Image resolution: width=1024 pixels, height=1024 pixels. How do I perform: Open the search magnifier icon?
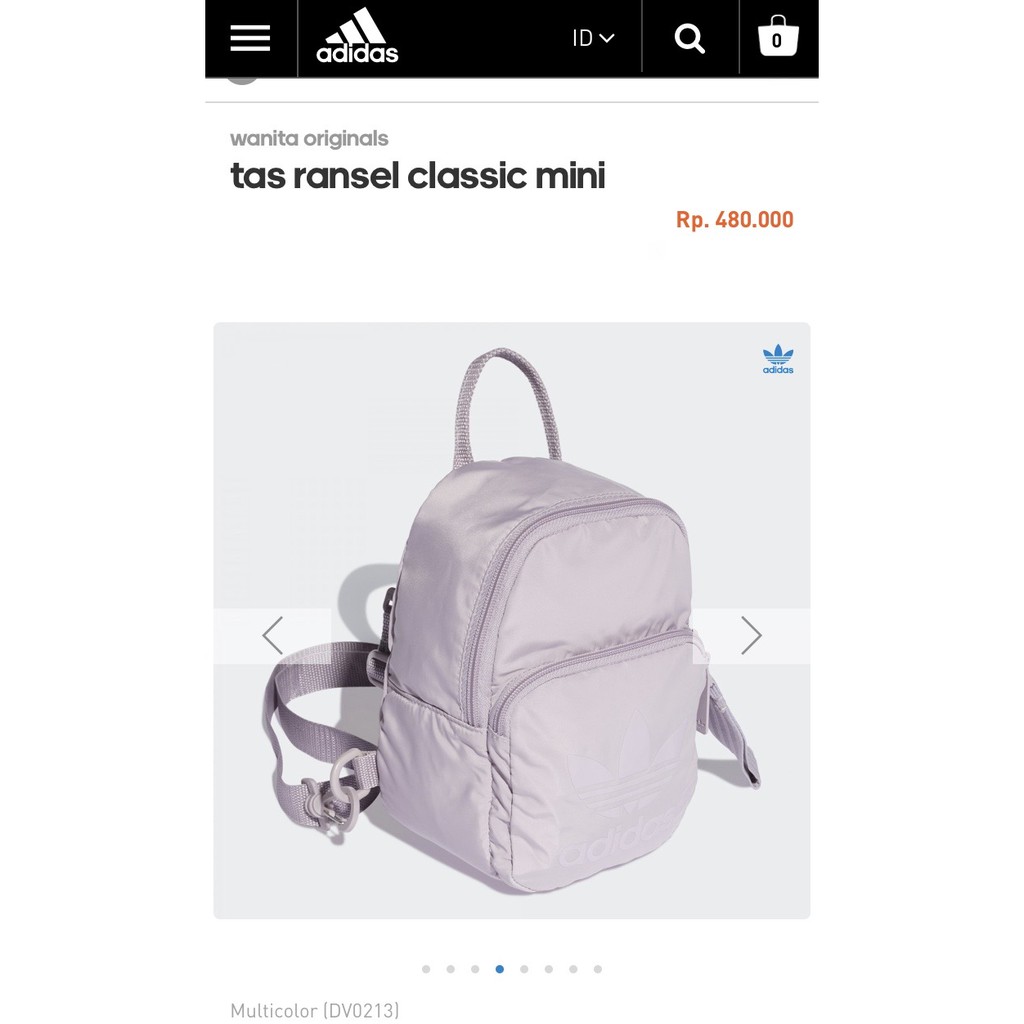[690, 39]
